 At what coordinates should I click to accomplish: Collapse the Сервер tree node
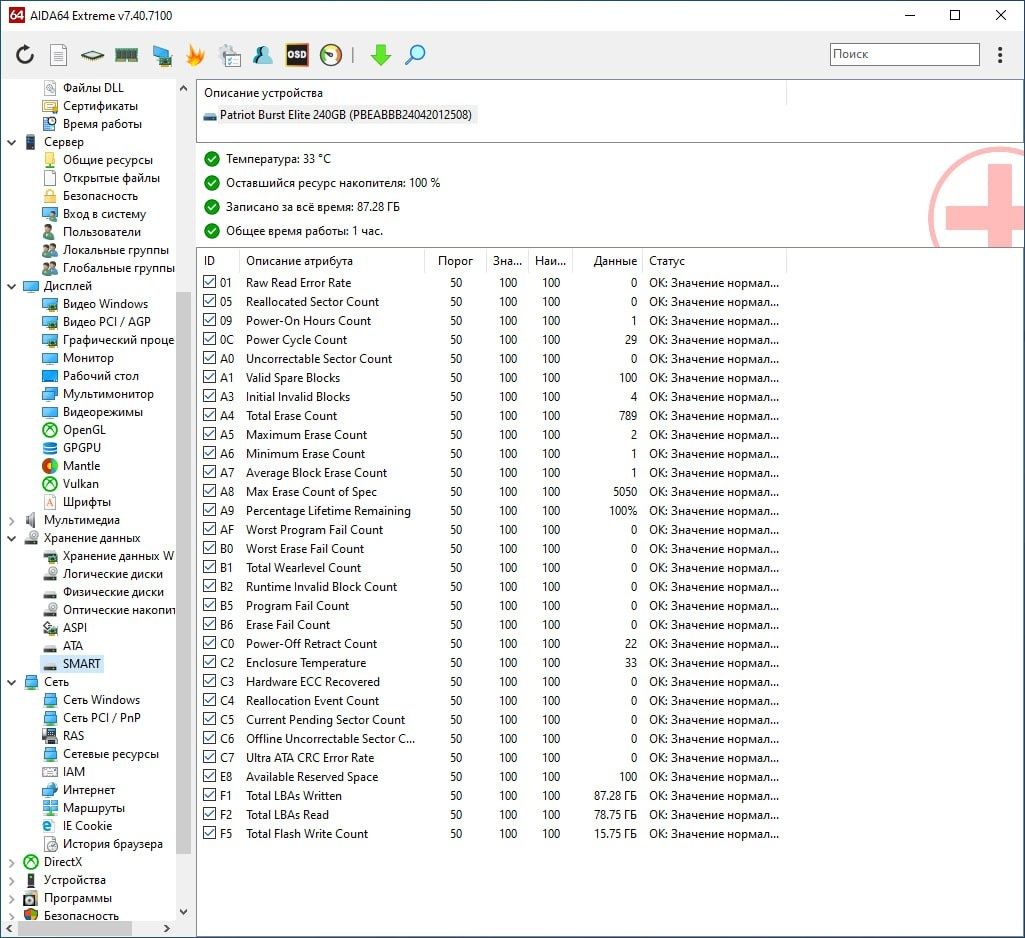[x=12, y=142]
